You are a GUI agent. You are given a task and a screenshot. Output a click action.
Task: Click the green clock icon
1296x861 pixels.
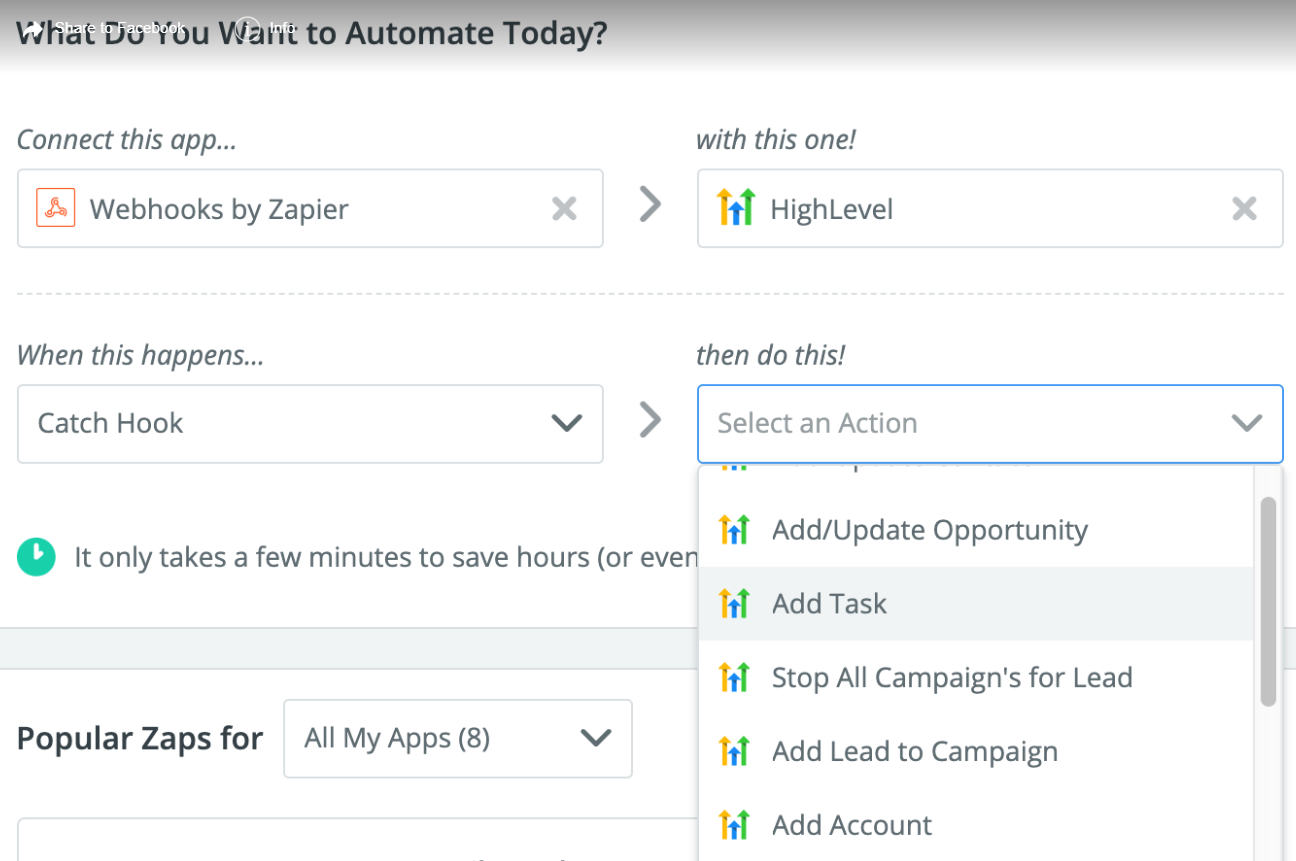coord(36,557)
